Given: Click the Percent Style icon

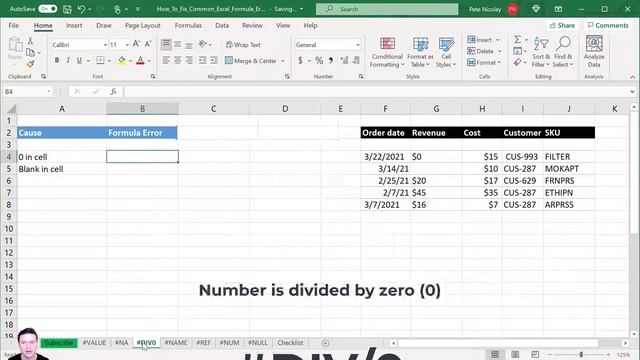Looking at the screenshot, I should (319, 60).
